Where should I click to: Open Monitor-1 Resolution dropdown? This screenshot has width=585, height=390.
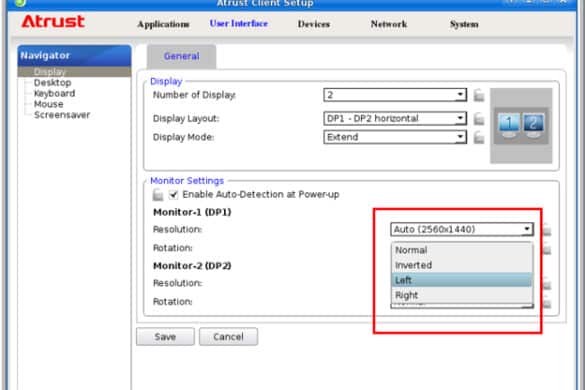[x=462, y=229]
